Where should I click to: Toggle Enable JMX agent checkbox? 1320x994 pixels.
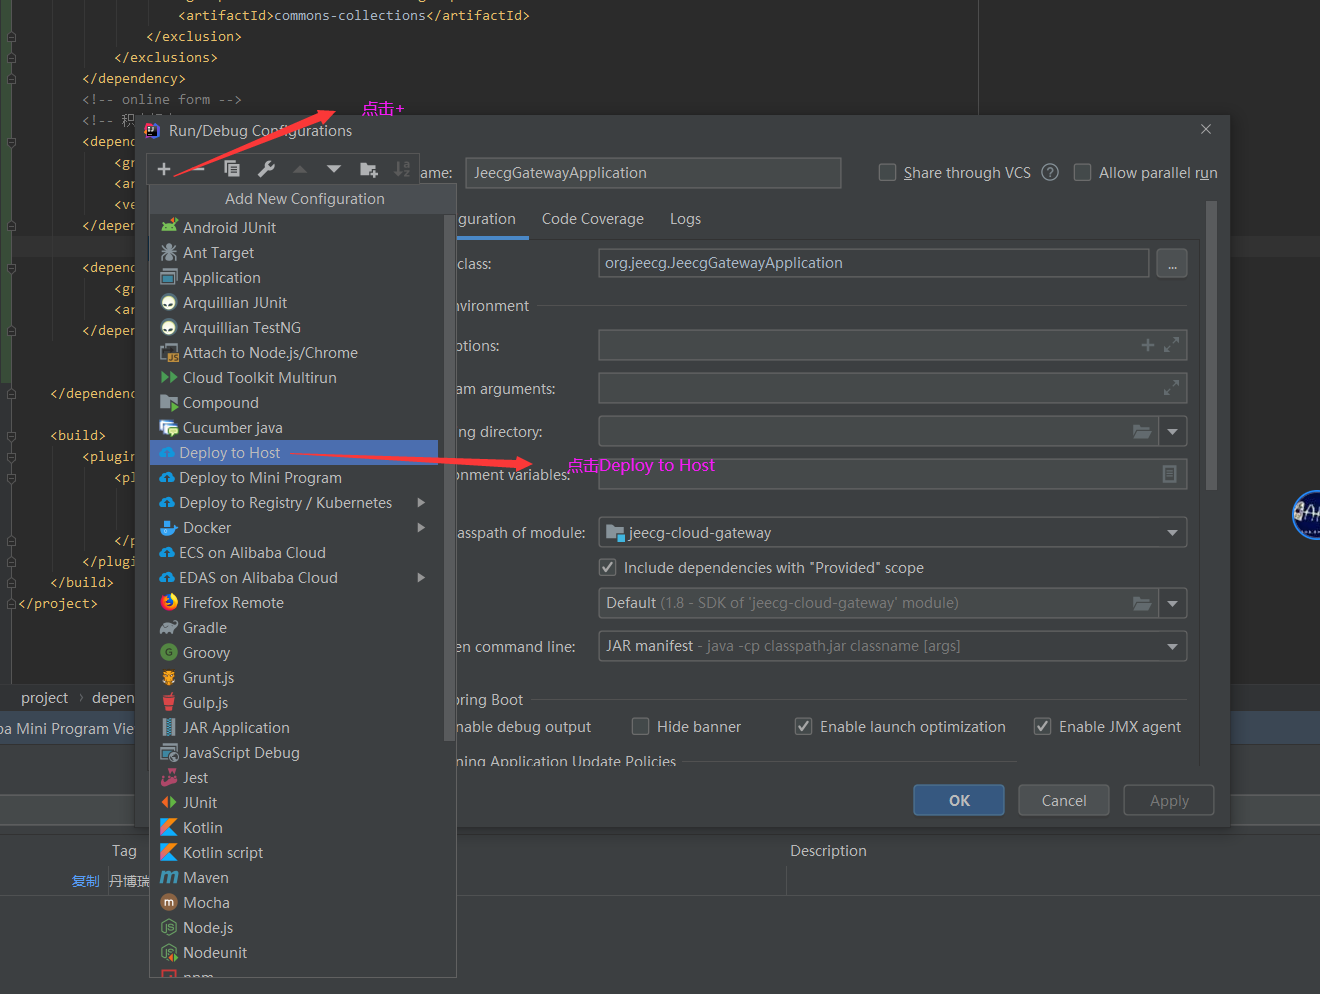pyautogui.click(x=1042, y=726)
